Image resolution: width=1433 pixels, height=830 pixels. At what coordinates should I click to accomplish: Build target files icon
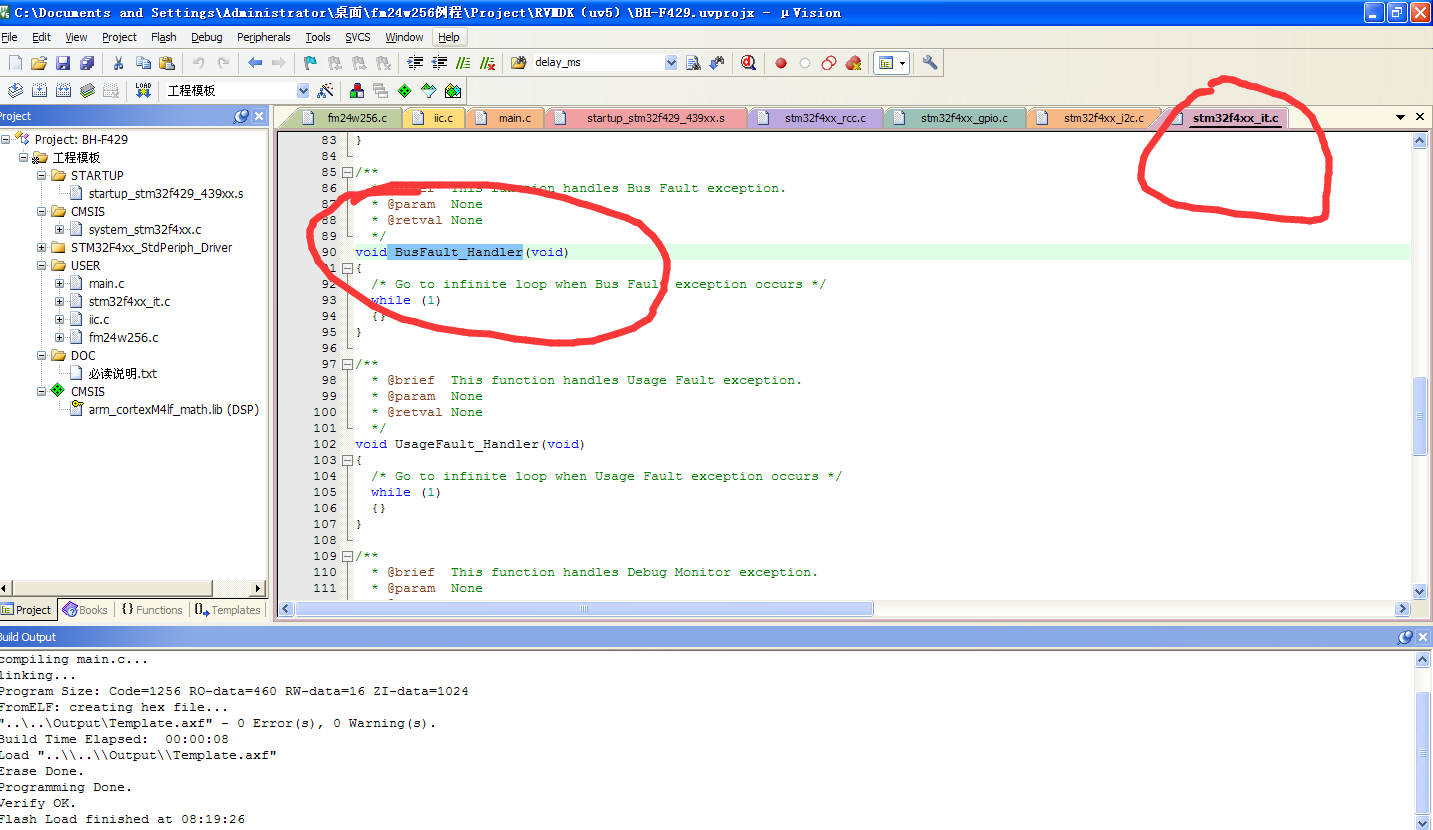click(x=39, y=91)
